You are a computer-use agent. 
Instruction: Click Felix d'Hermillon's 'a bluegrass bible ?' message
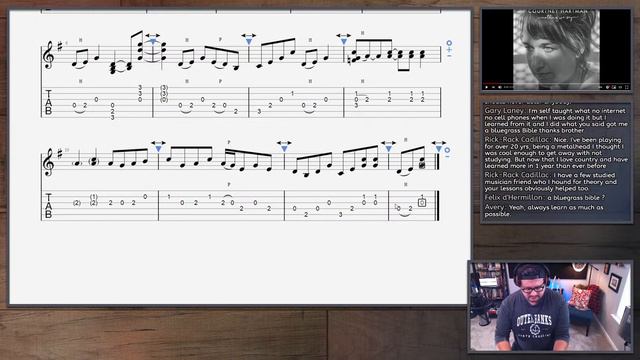tap(545, 198)
